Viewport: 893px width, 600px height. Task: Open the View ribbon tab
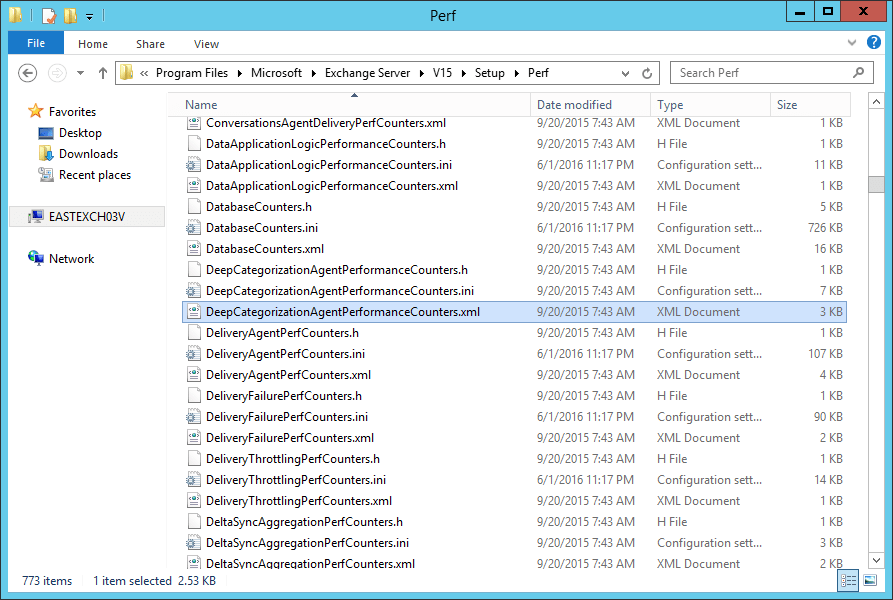tap(206, 44)
